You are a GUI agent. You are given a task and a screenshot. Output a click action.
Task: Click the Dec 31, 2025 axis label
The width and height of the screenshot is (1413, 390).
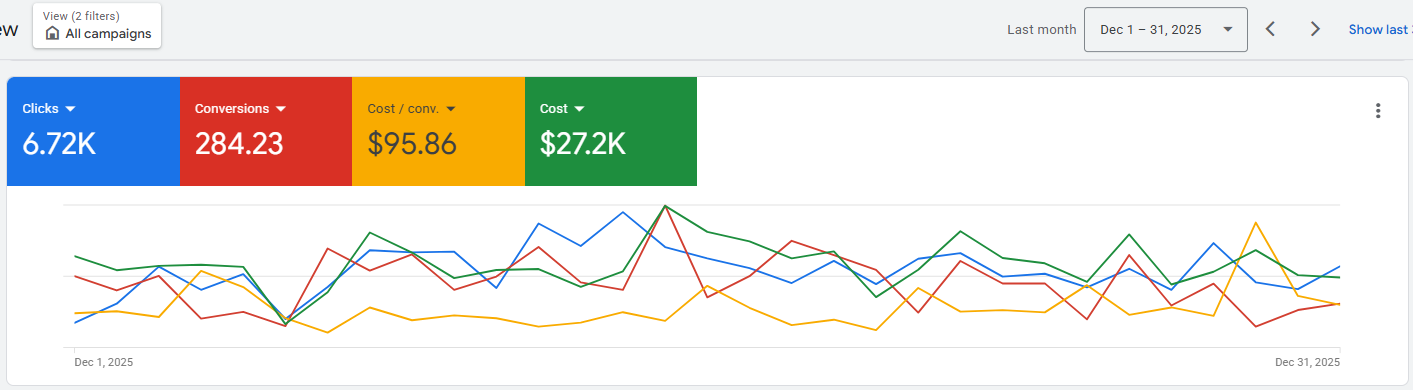pyautogui.click(x=1308, y=362)
